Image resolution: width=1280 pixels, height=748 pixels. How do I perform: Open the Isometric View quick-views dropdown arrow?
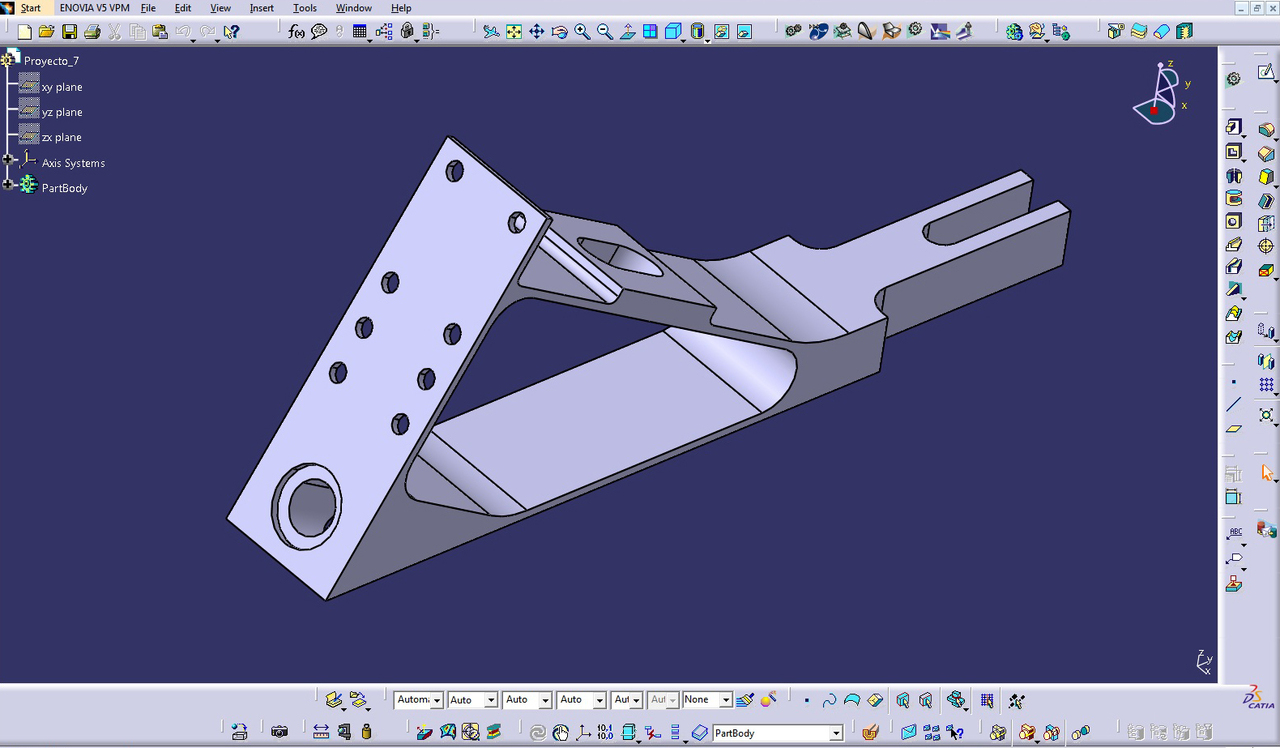click(684, 39)
